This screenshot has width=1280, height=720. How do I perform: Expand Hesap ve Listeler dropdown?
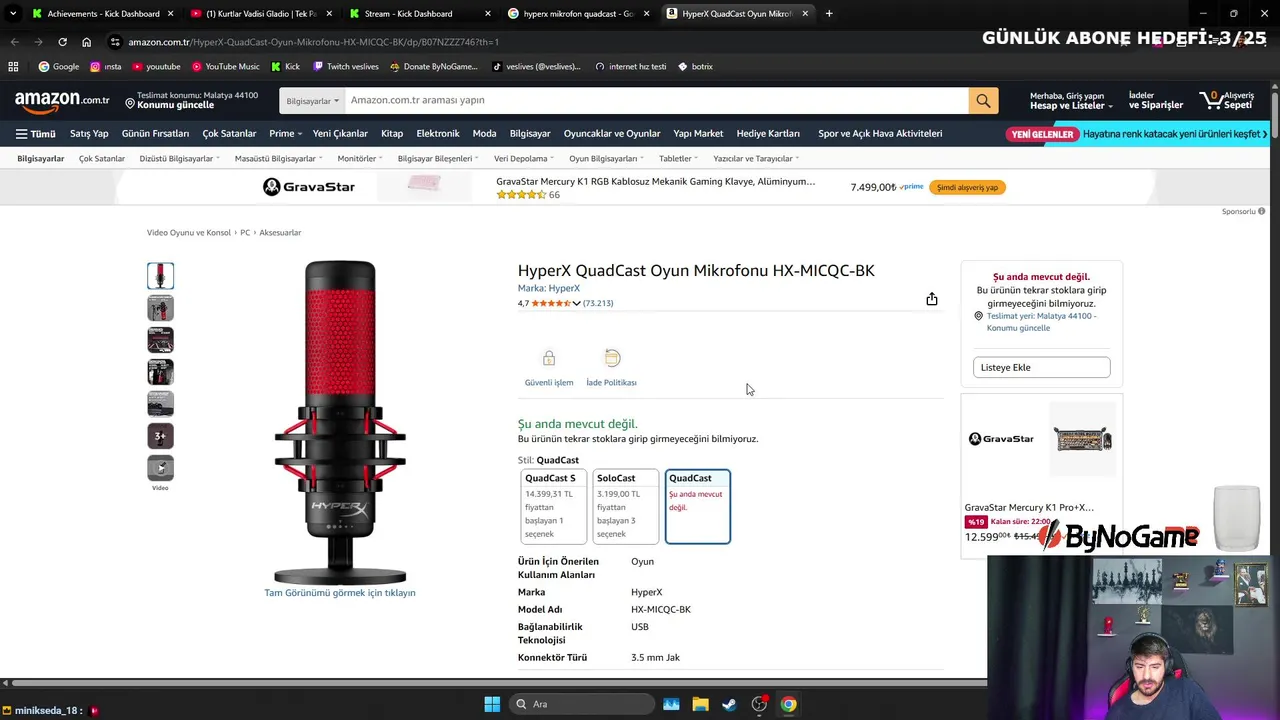point(1071,100)
